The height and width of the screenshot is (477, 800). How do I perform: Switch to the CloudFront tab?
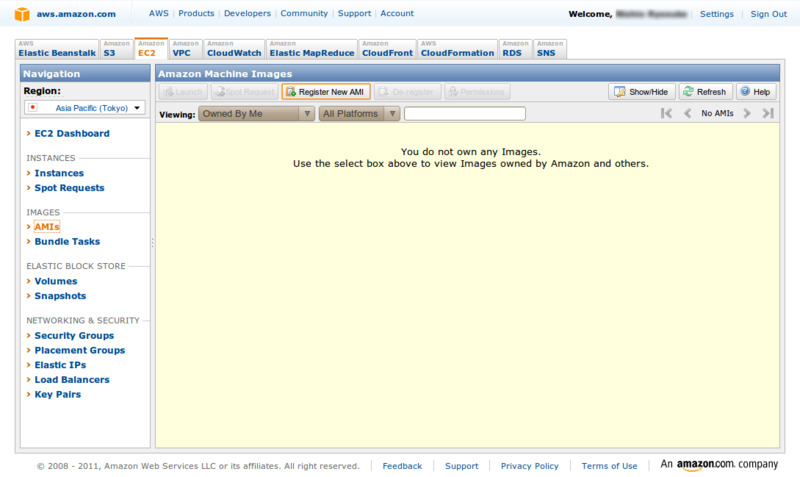coord(387,49)
